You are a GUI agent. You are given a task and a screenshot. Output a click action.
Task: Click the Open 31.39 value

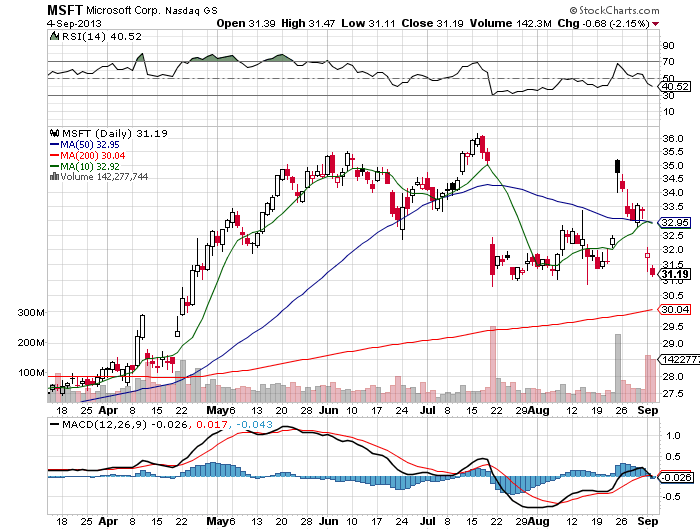(x=246, y=23)
